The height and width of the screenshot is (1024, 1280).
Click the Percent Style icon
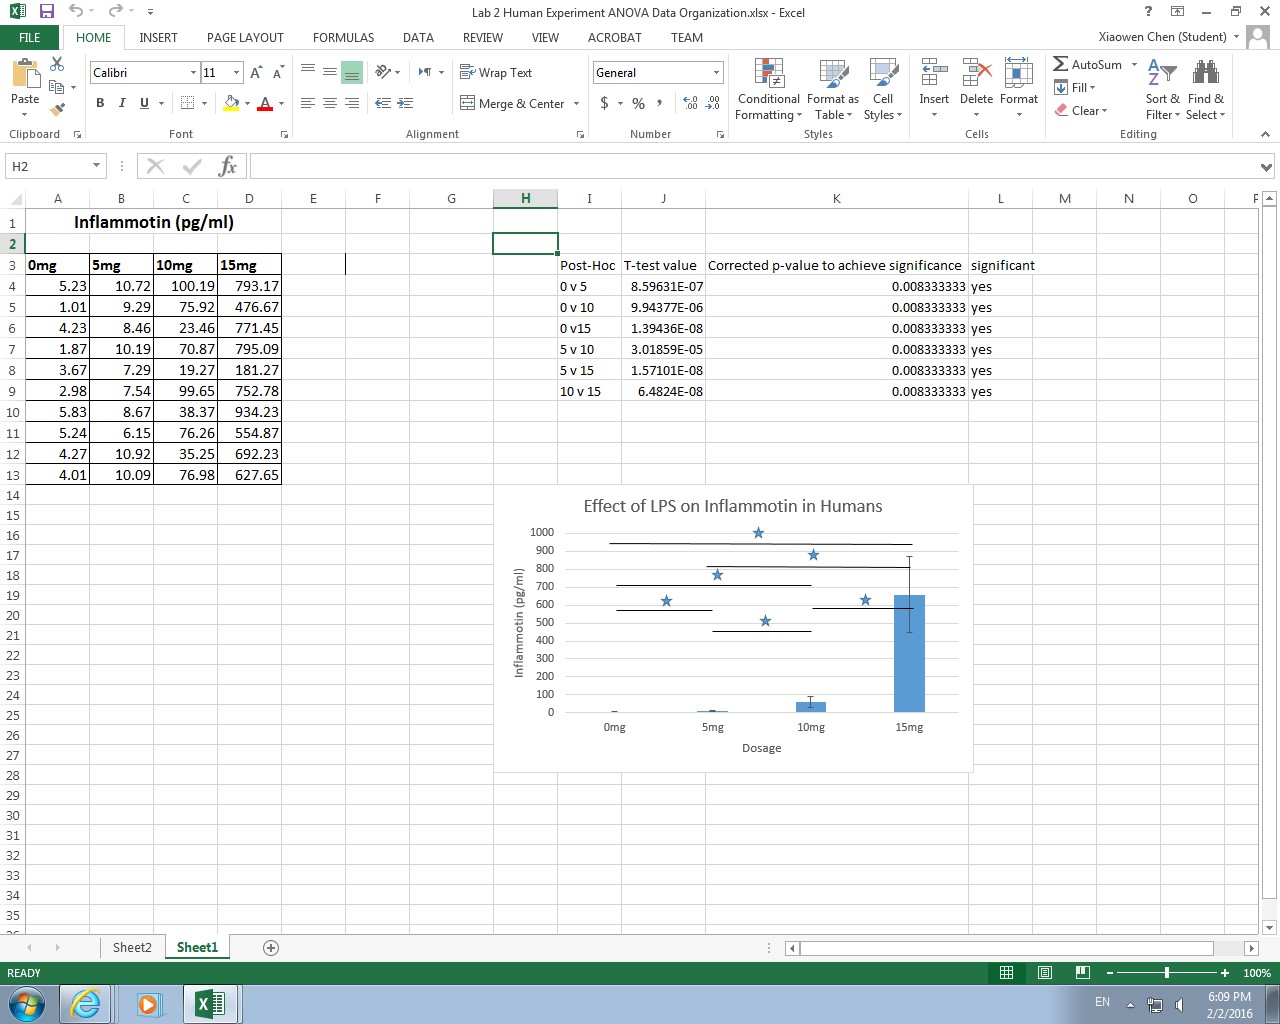click(x=638, y=103)
